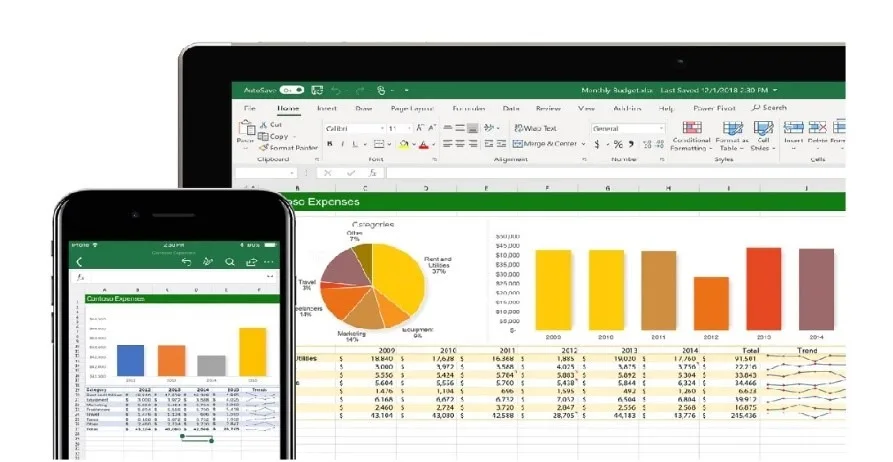Click the Decrease Font Size icon

click(432, 129)
